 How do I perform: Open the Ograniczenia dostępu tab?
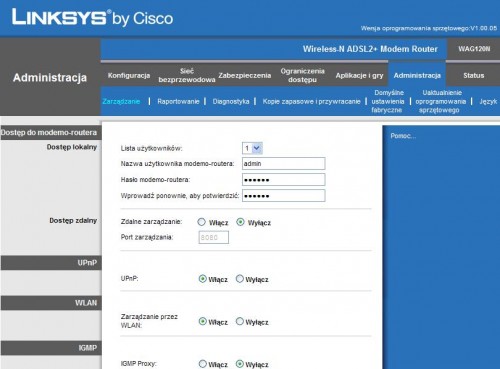[x=302, y=75]
